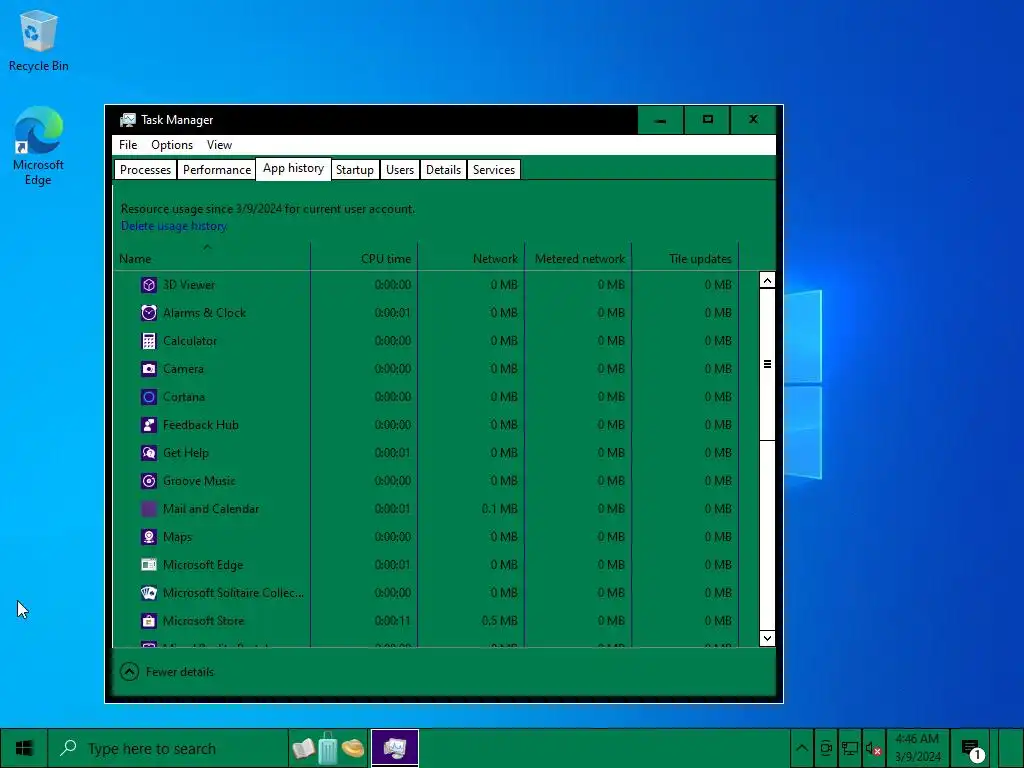Sort by CPU time column header
Viewport: 1024px width, 768px height.
[x=364, y=259]
